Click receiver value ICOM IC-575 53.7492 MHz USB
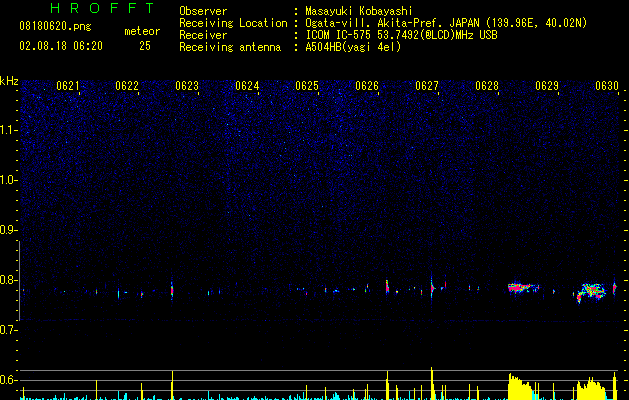This screenshot has height=400, width=629. coord(402,35)
